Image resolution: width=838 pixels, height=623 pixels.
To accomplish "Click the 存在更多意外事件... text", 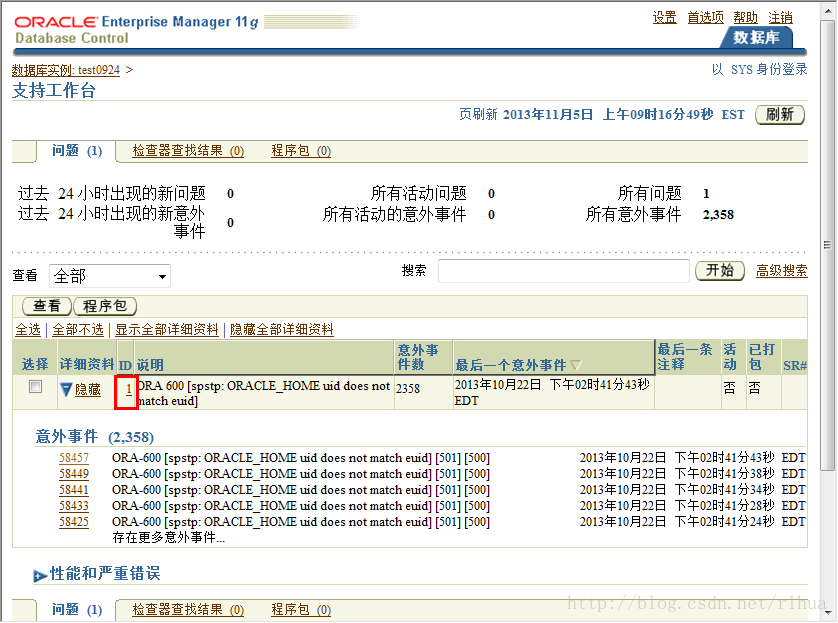I will click(168, 538).
